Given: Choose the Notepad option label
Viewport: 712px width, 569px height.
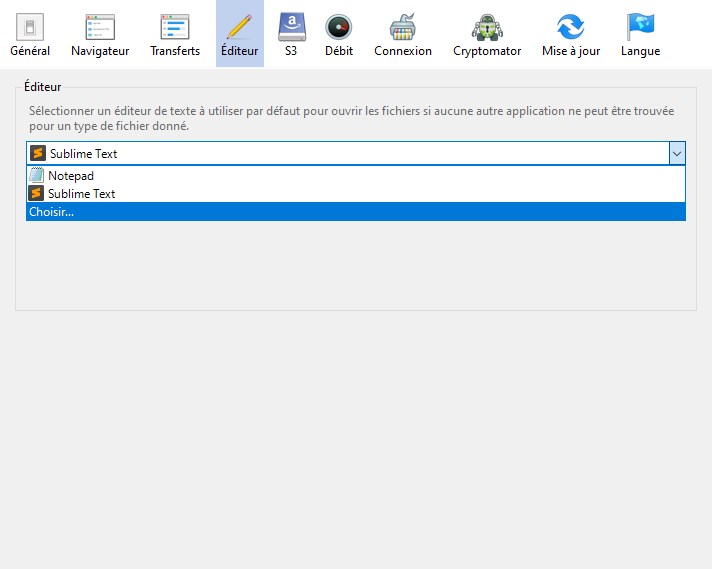Looking at the screenshot, I should pyautogui.click(x=71, y=176).
